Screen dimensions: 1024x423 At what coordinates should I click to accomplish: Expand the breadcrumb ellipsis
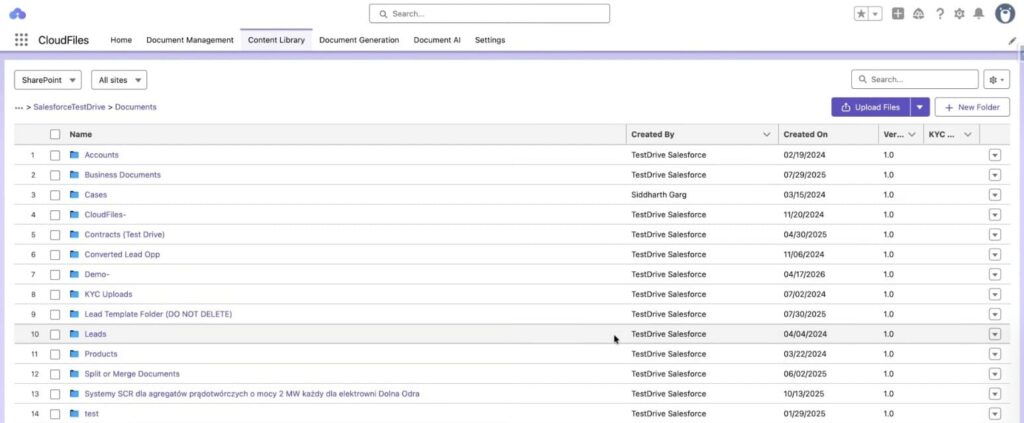point(19,107)
